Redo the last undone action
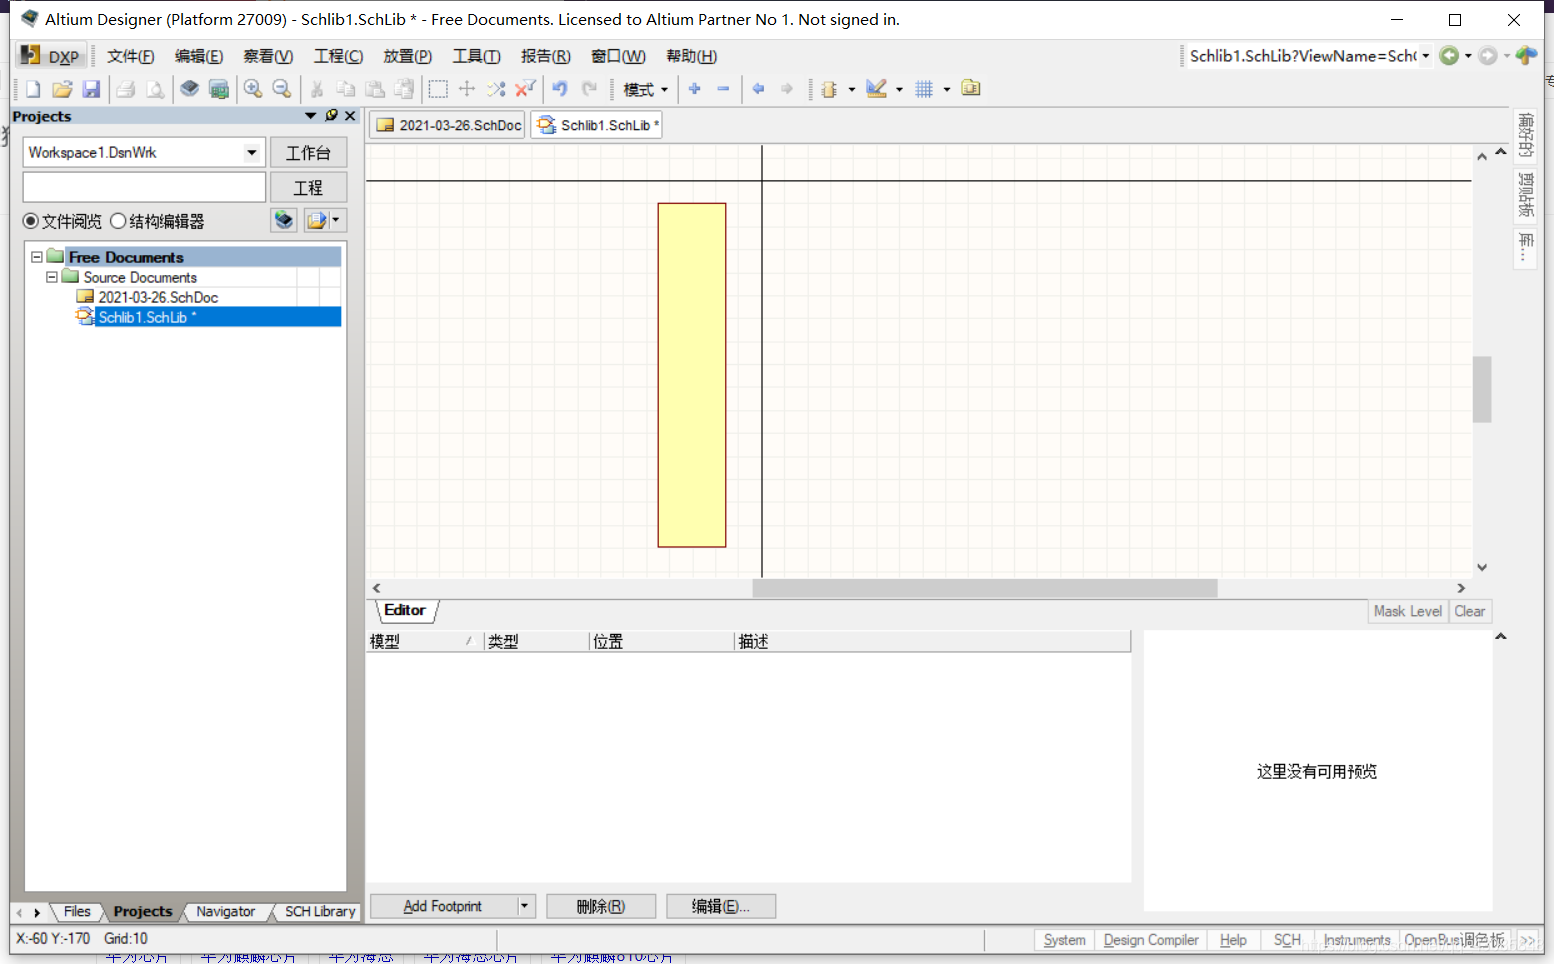 pyautogui.click(x=589, y=89)
